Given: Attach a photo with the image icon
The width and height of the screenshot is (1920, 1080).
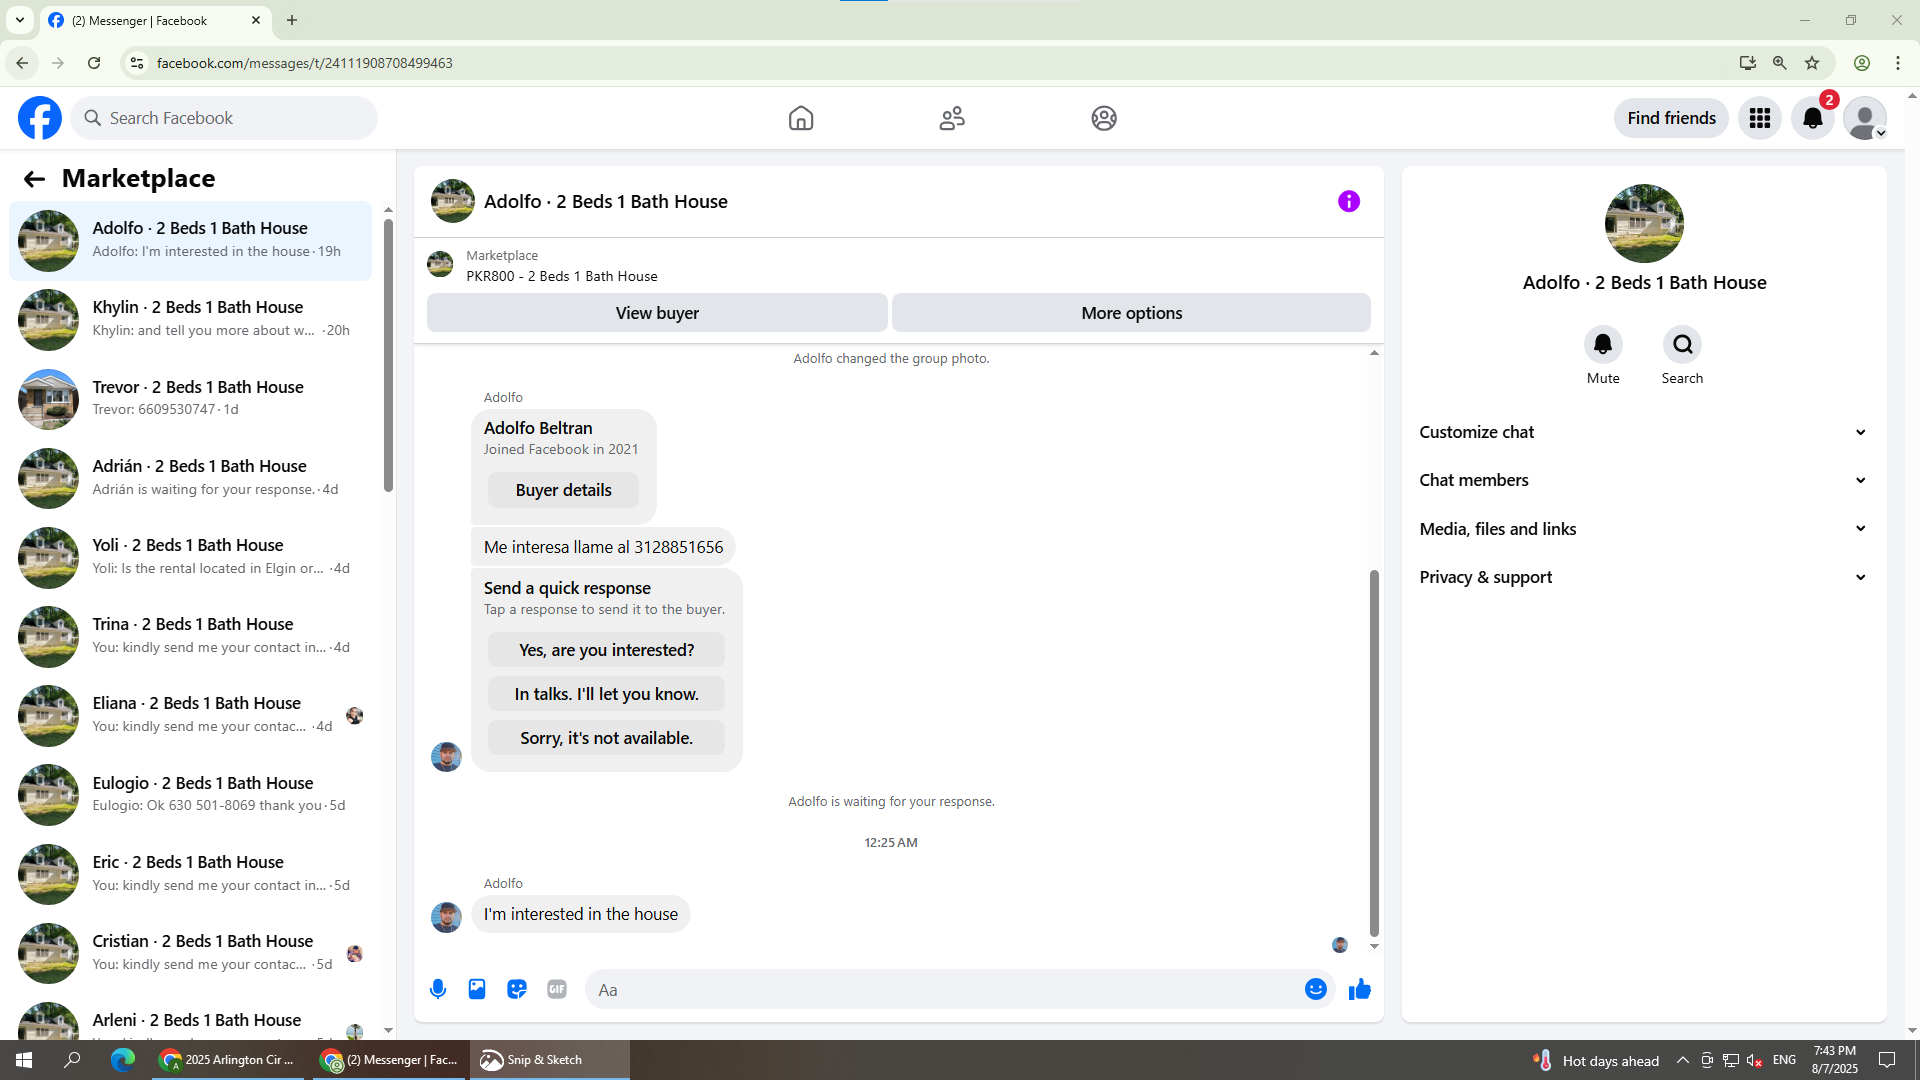Looking at the screenshot, I should pos(477,989).
